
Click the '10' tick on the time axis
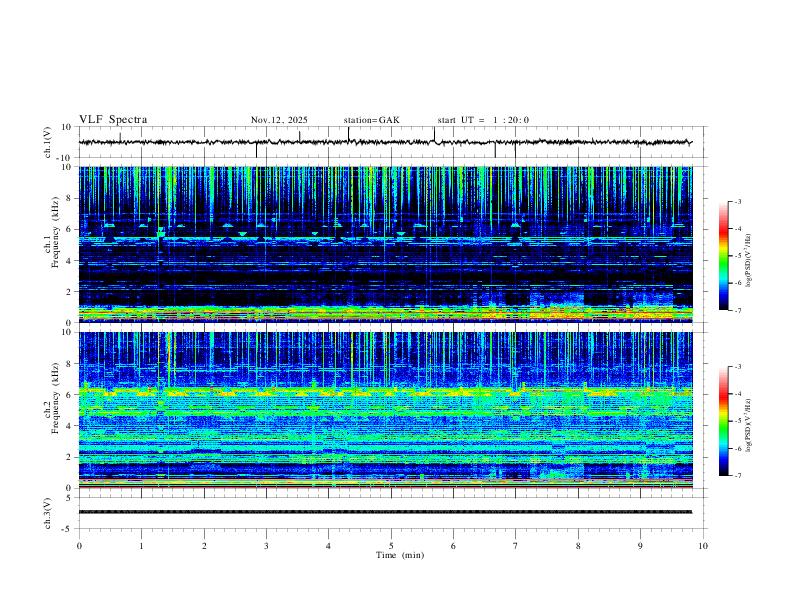tap(703, 546)
